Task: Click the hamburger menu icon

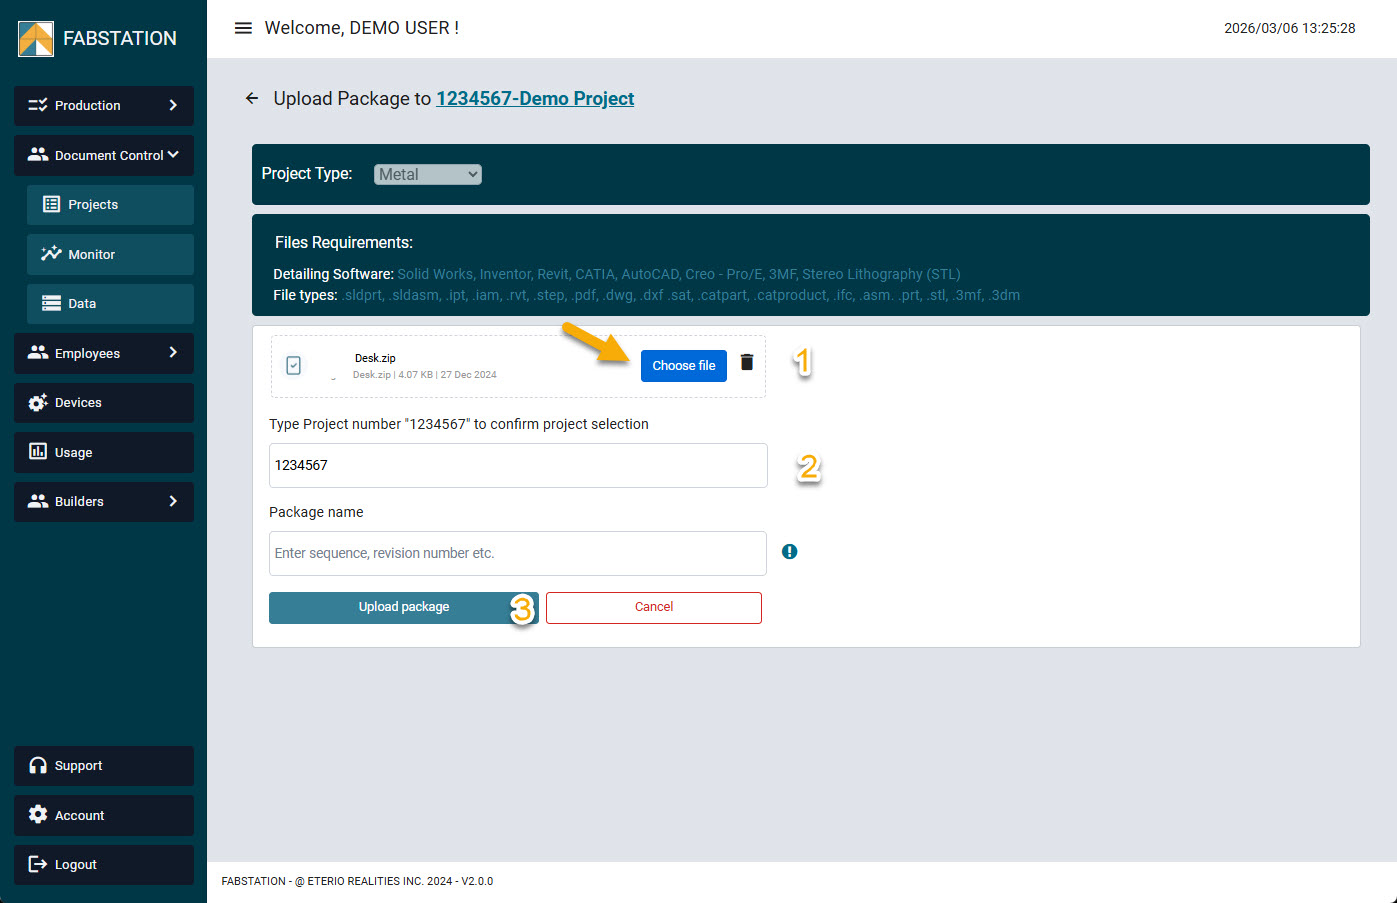Action: (243, 28)
